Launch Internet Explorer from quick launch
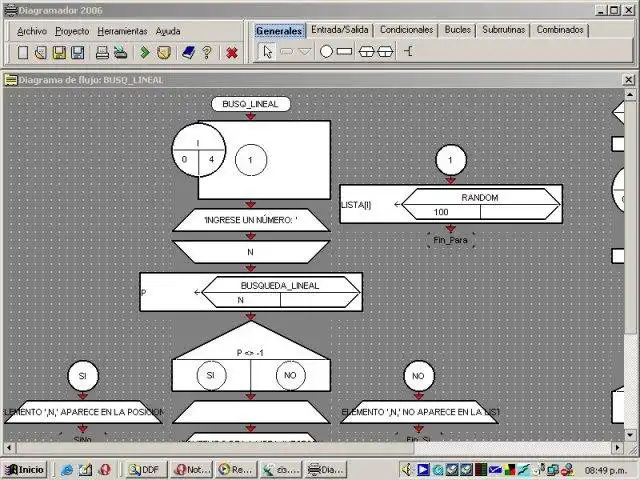This screenshot has height=480, width=640. (67, 470)
